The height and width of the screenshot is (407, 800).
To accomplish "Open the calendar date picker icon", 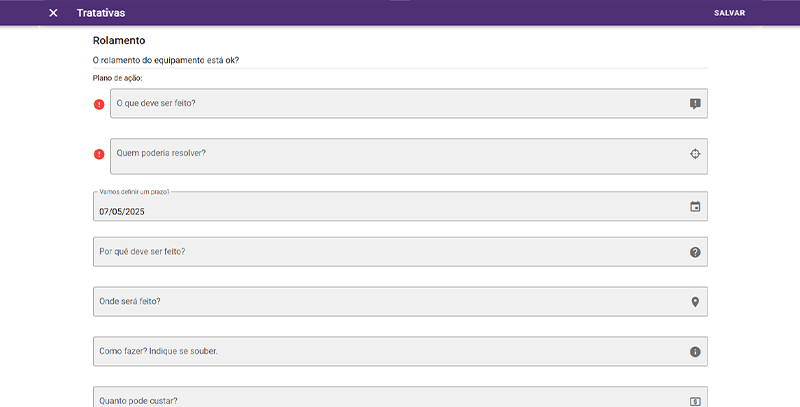I will (695, 207).
